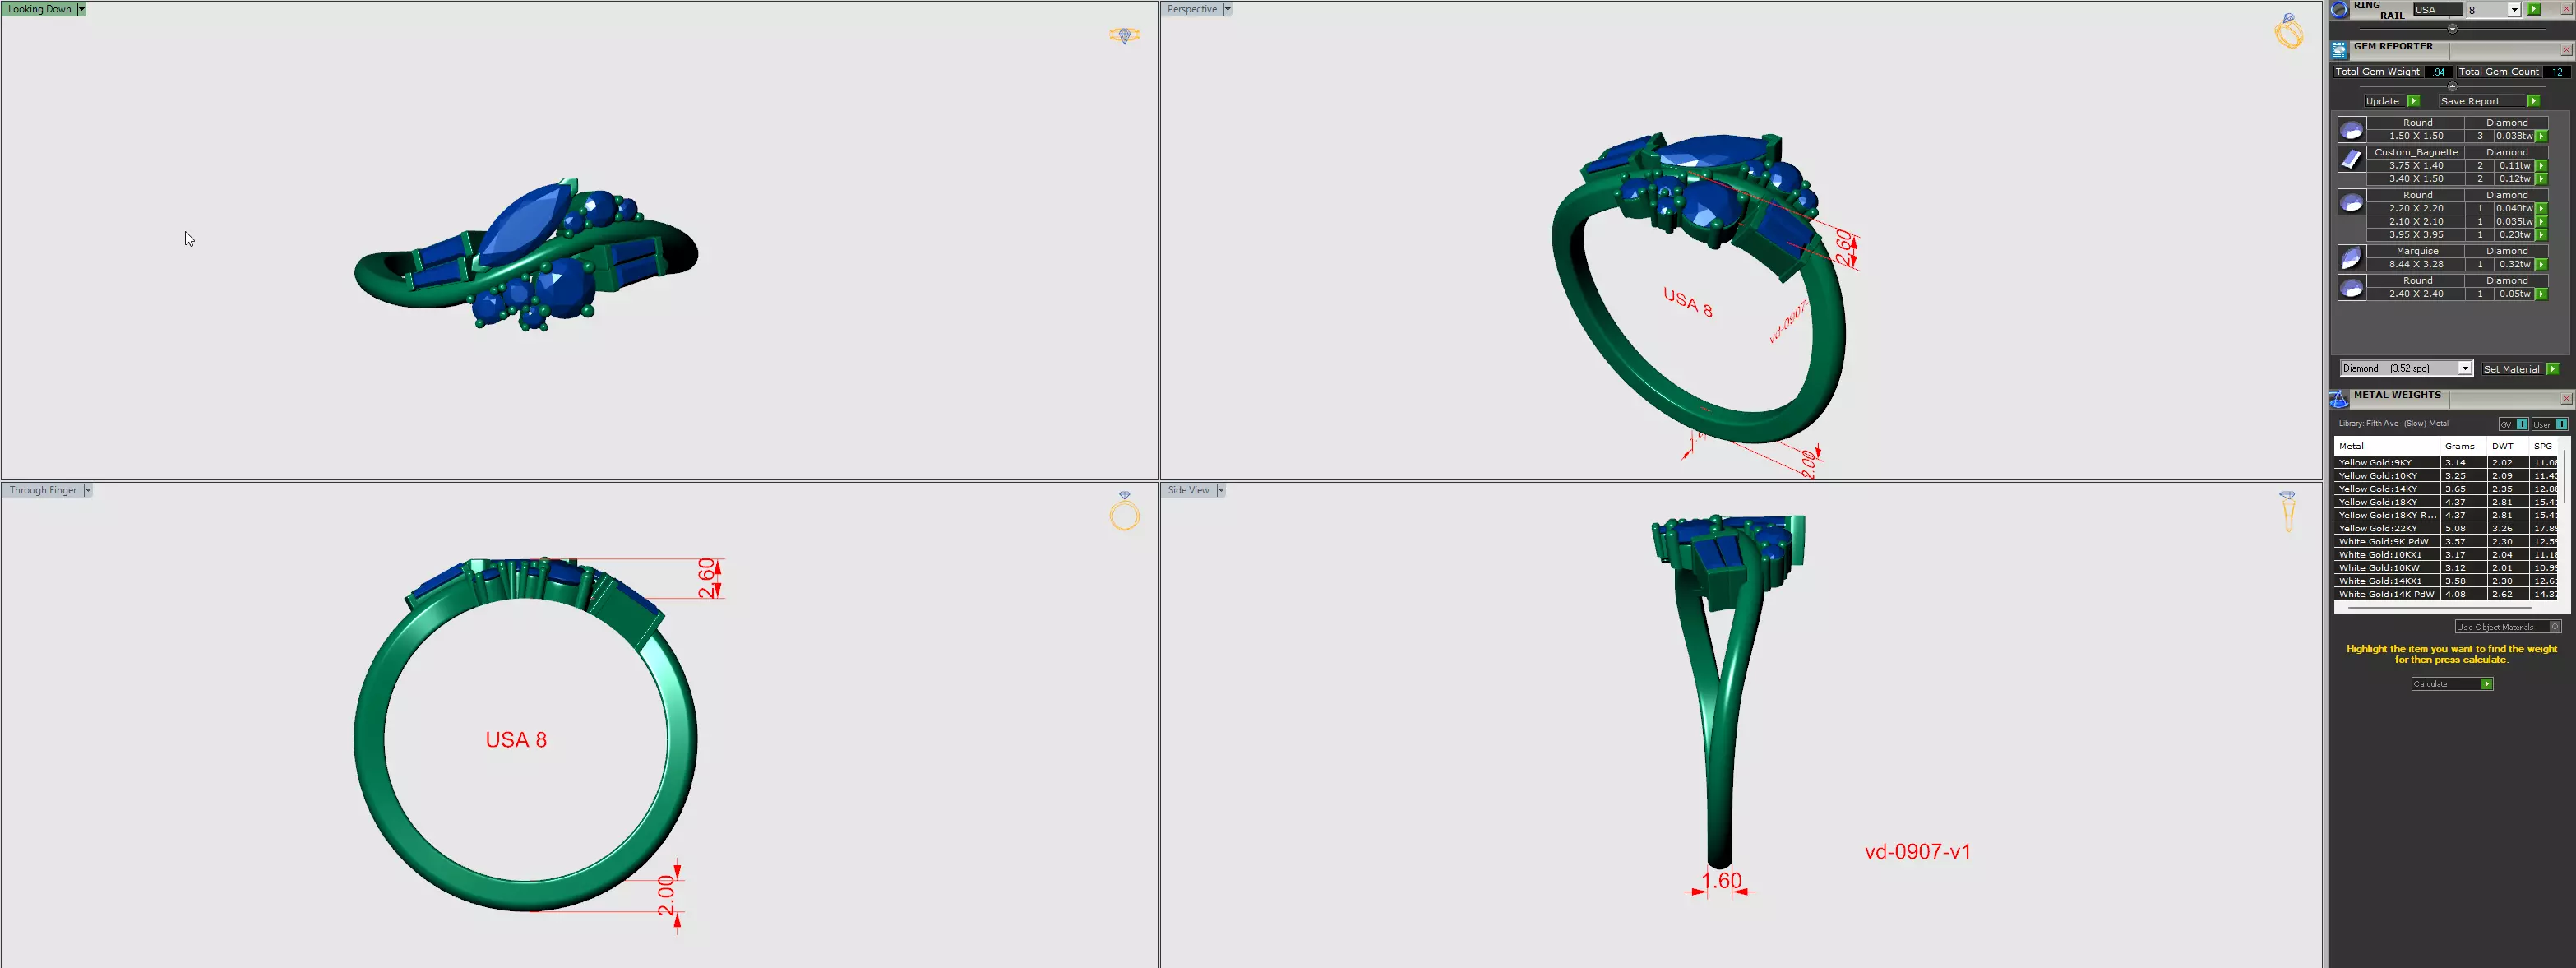Click the Gem Reporter panel icon
2576x968 pixels.
(x=2340, y=50)
